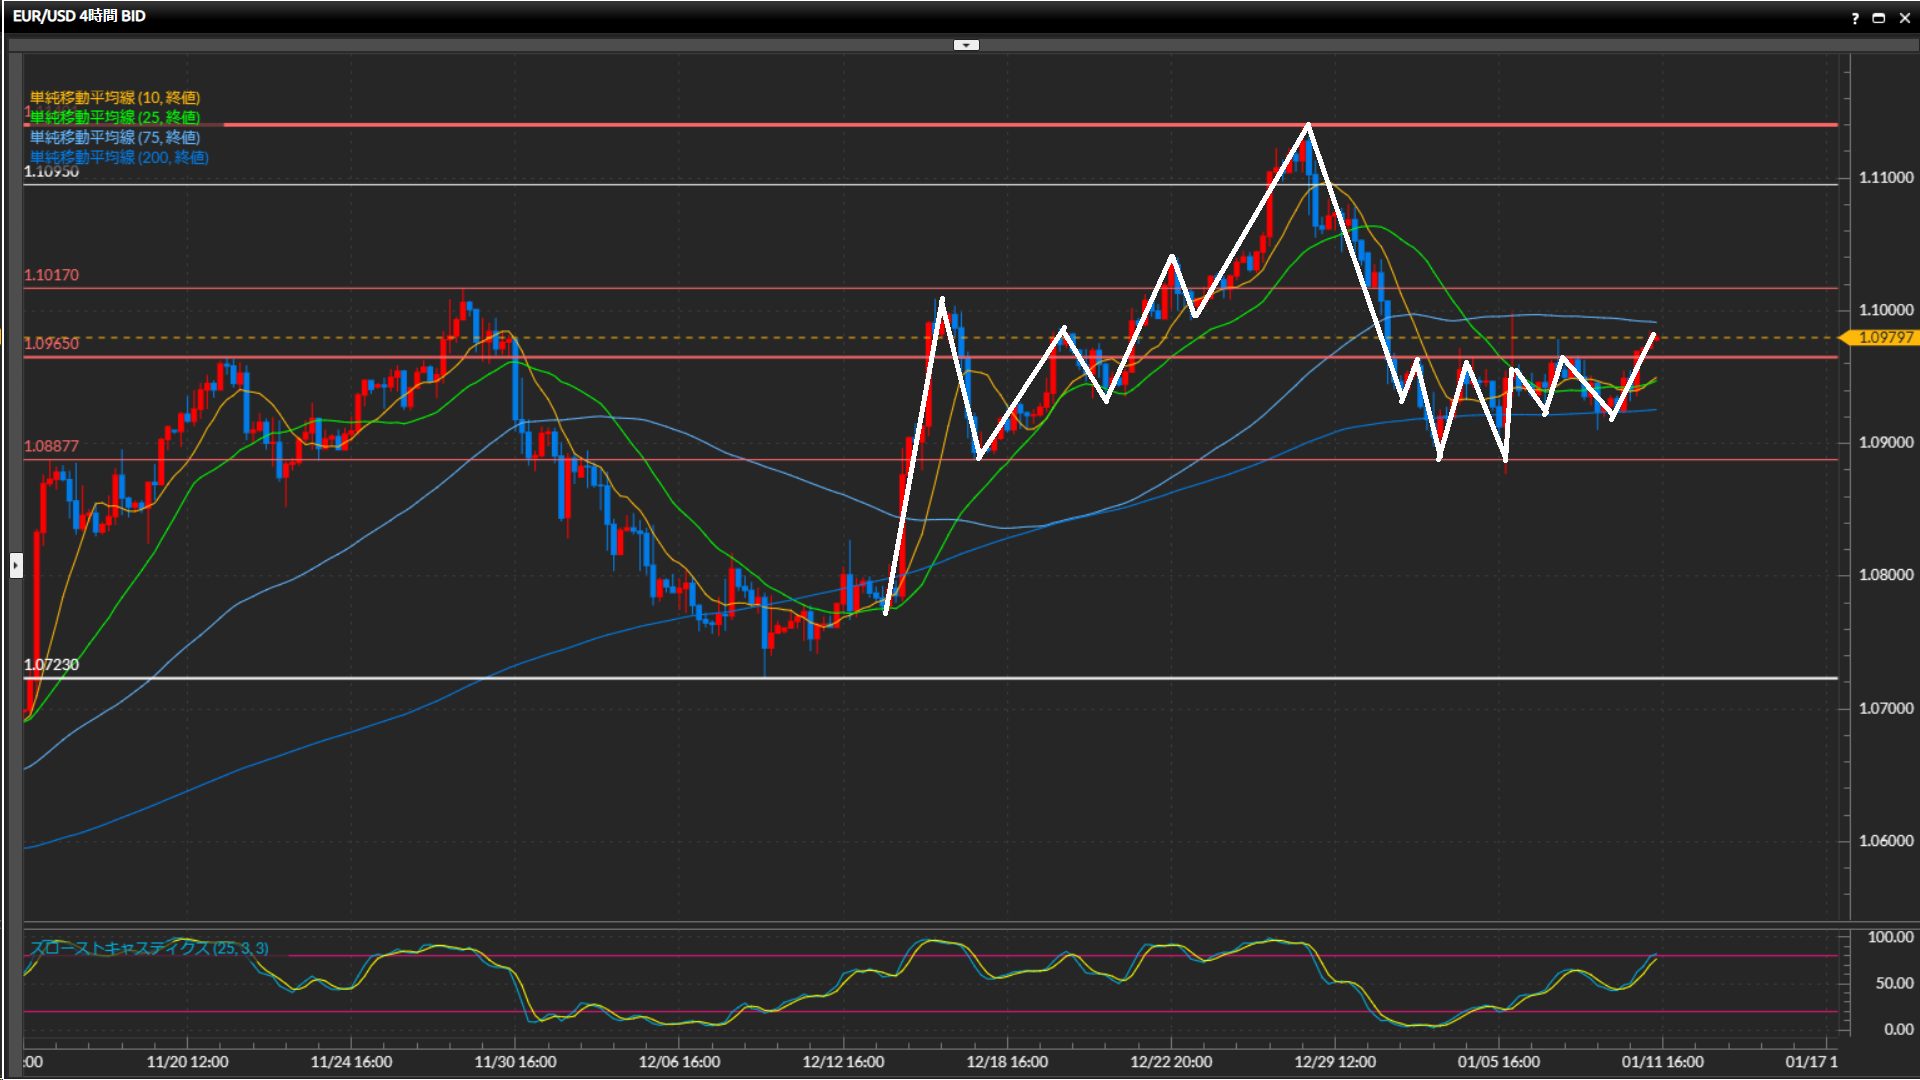Viewport: 1920px width, 1080px height.
Task: Expand the top toolbar dropdown arrow
Action: [966, 45]
